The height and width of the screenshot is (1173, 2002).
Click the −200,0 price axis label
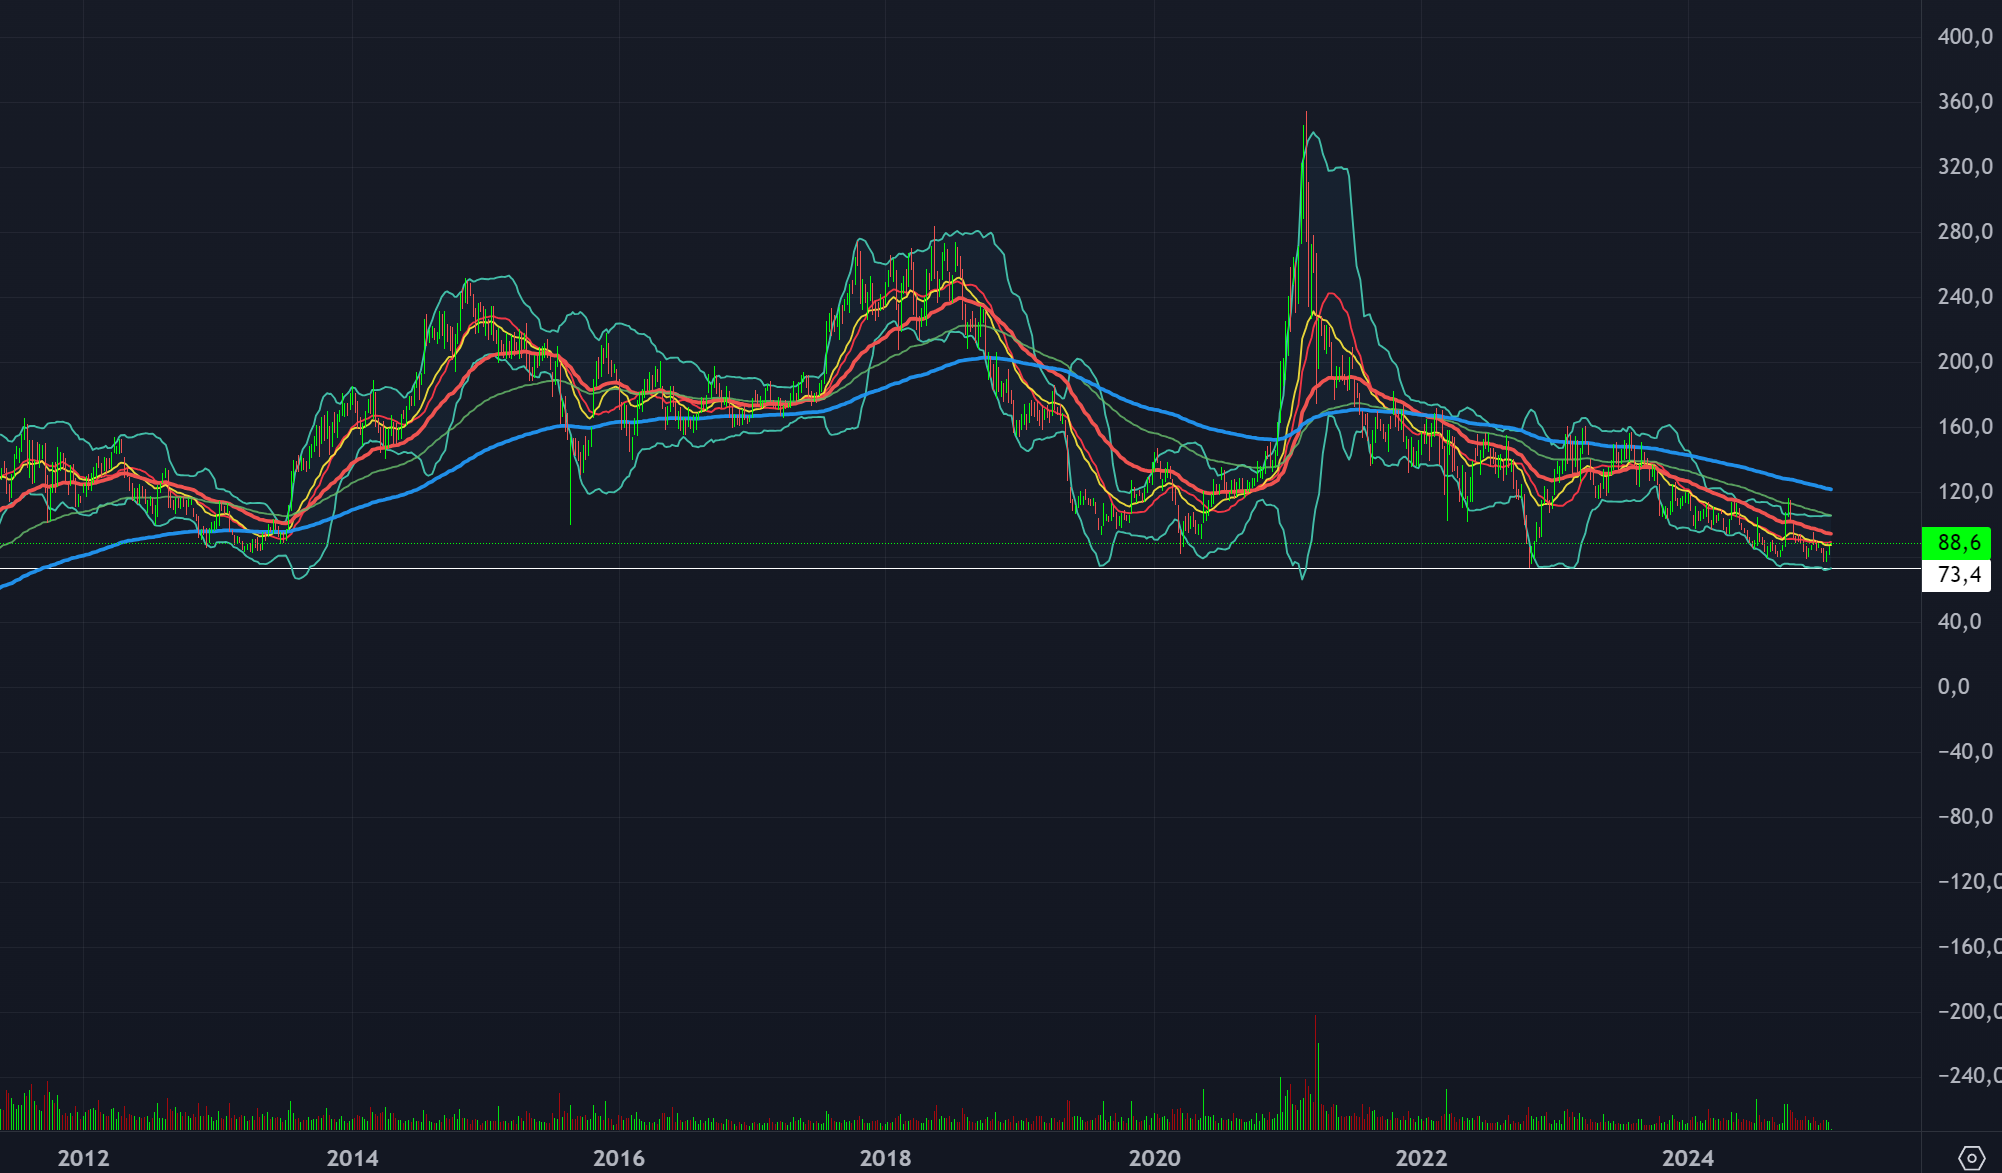point(1969,1012)
